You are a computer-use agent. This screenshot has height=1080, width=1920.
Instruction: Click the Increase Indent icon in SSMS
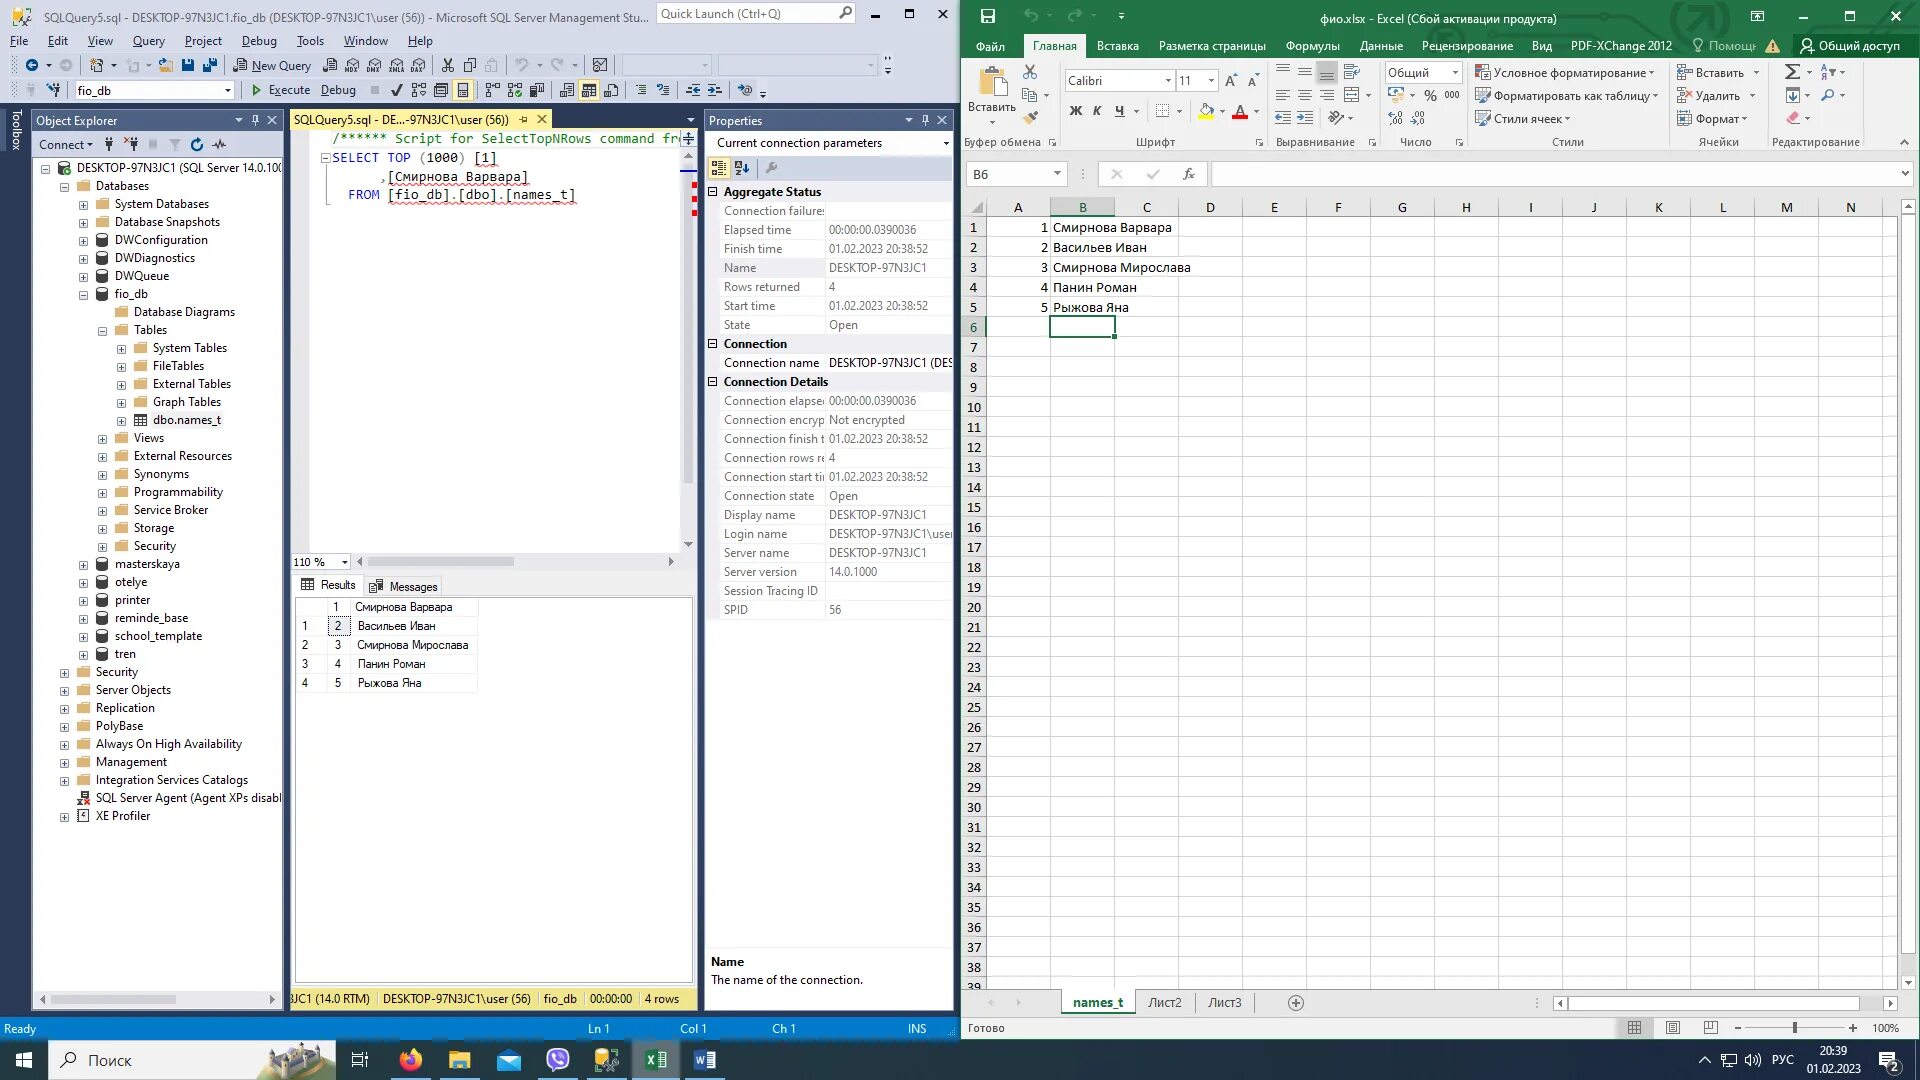(715, 90)
